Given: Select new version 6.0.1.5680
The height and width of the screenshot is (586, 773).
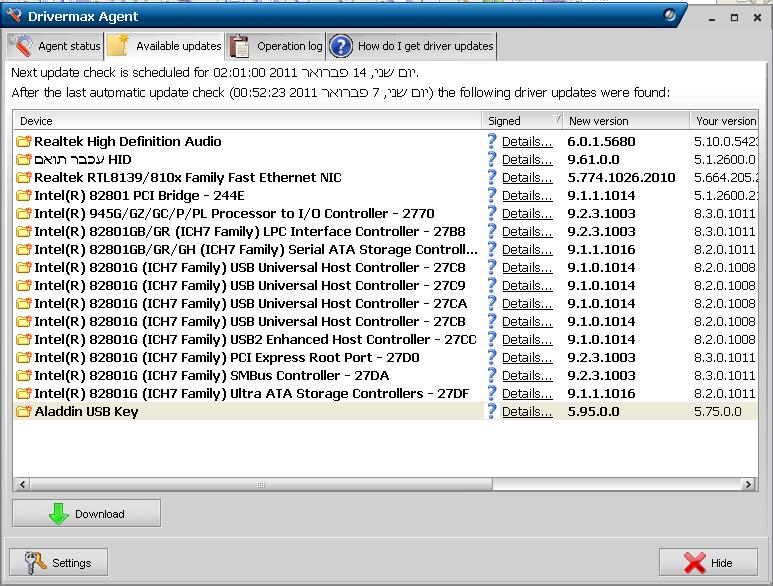Looking at the screenshot, I should pos(601,142).
